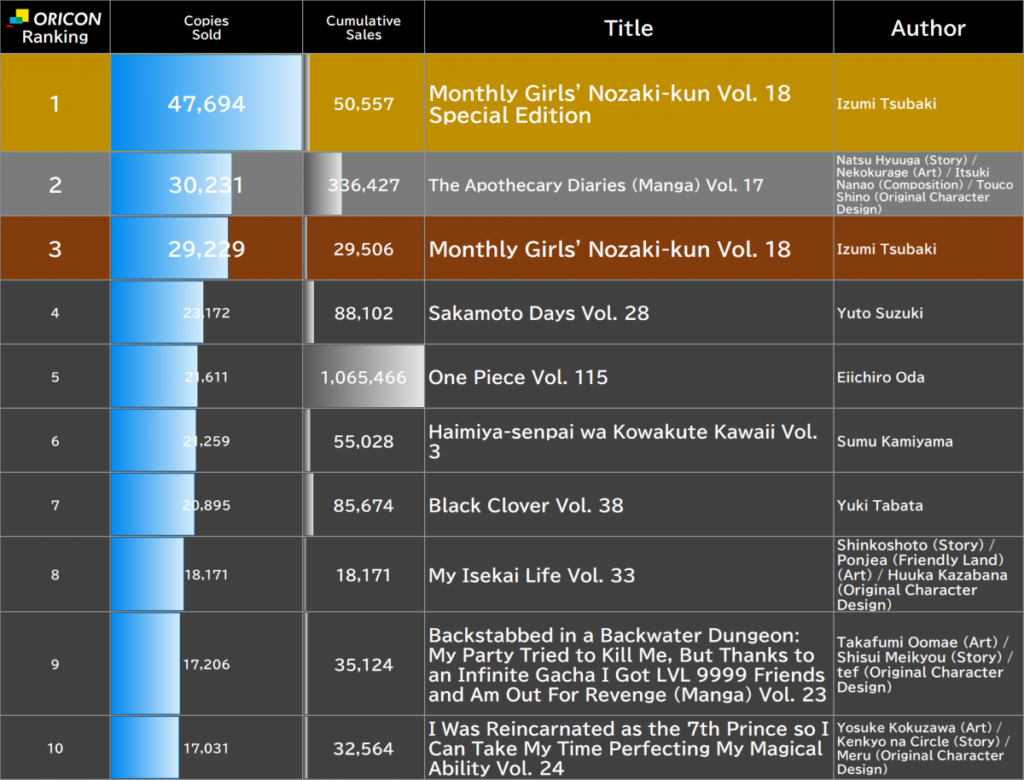Open Haimiya-senpai wa Kowakute Kawaii Vol. 3
This screenshot has height=780, width=1024.
[623, 441]
